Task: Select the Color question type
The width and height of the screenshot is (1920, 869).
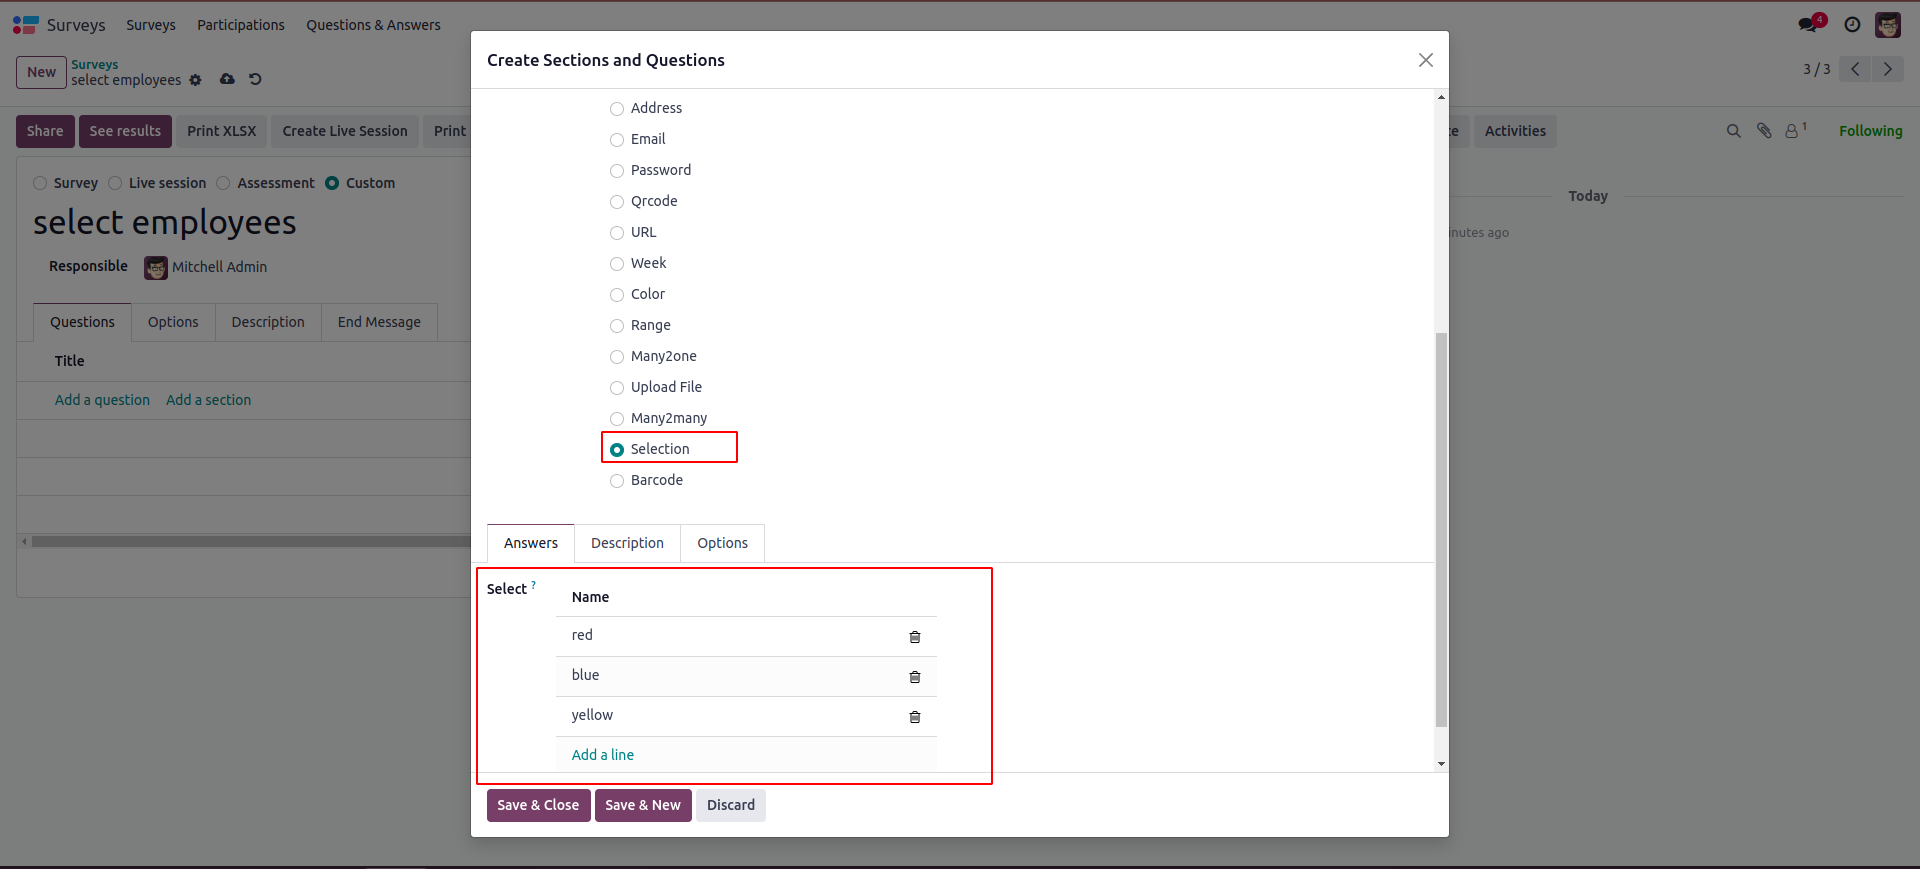Action: (617, 295)
